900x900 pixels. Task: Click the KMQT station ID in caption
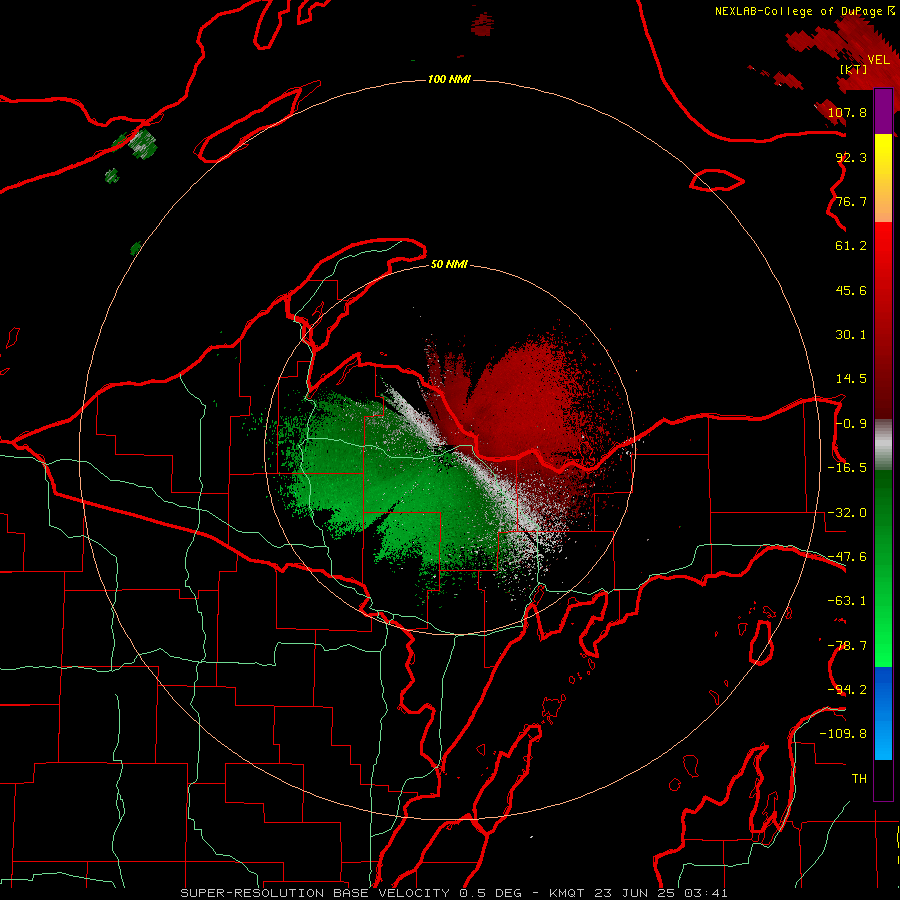tap(567, 893)
